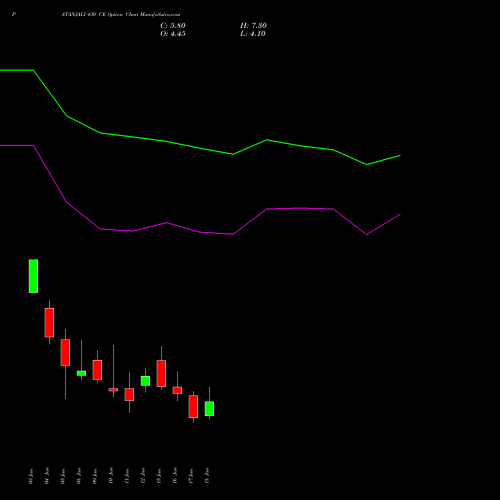Click the 18 Jun green candlestick
The width and height of the screenshot is (500, 500).
(209, 408)
